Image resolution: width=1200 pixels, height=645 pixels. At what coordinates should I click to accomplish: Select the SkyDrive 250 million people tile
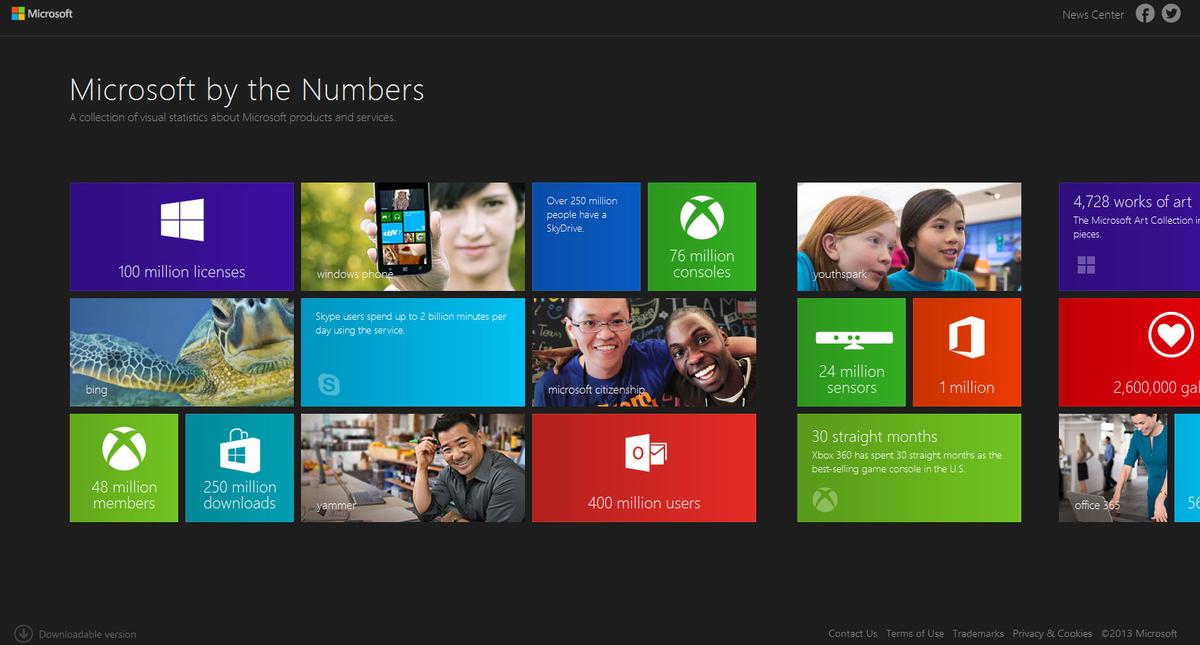586,236
